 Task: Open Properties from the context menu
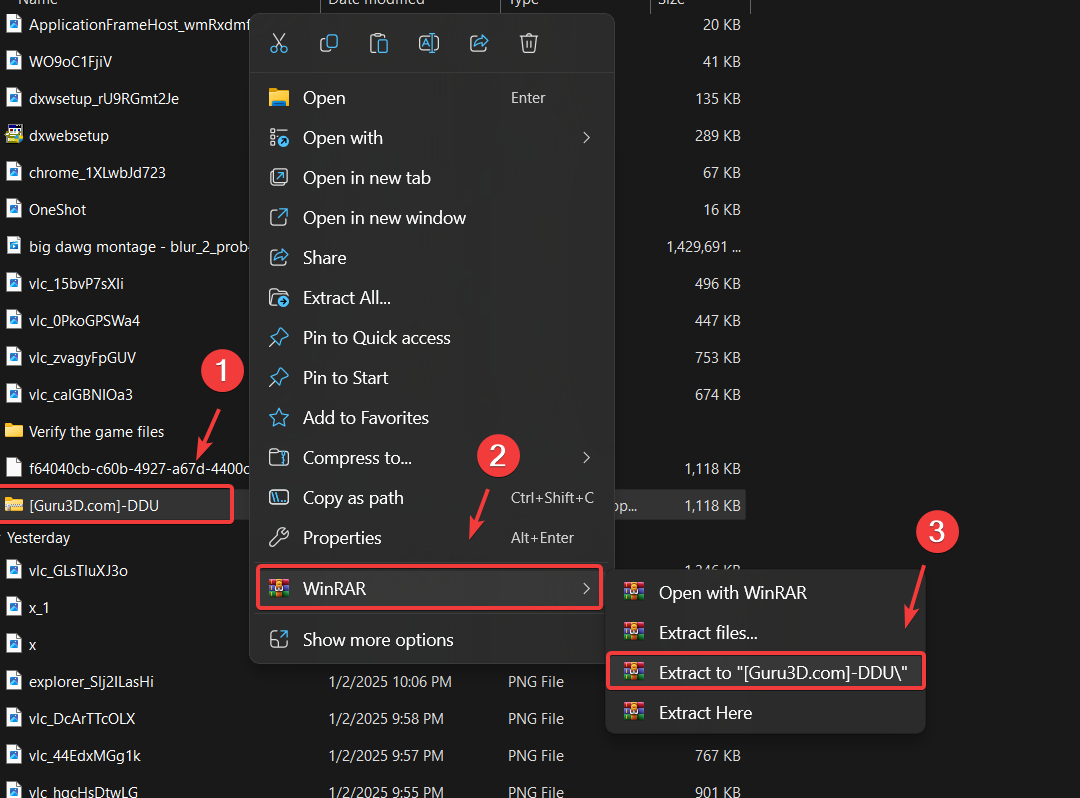coord(342,538)
